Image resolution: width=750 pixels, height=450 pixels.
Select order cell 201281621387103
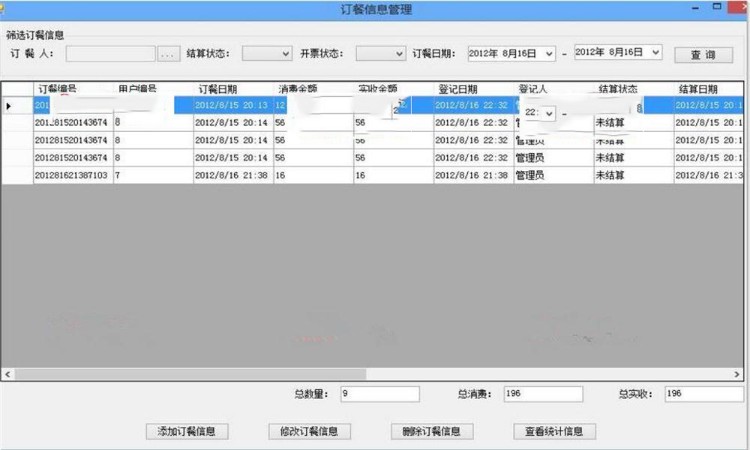73,176
